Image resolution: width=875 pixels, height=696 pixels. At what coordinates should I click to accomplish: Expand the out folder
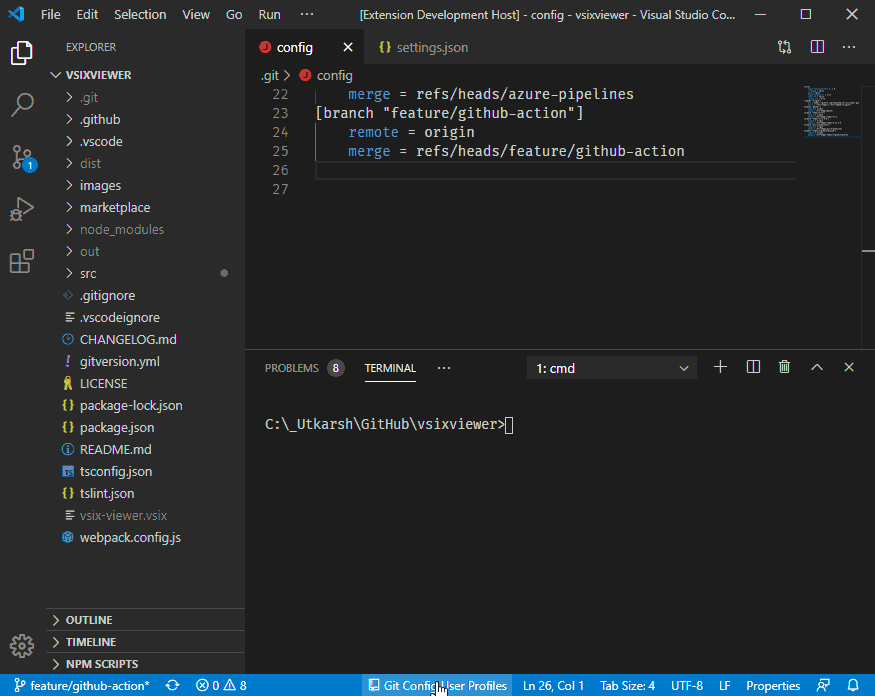pos(146,252)
